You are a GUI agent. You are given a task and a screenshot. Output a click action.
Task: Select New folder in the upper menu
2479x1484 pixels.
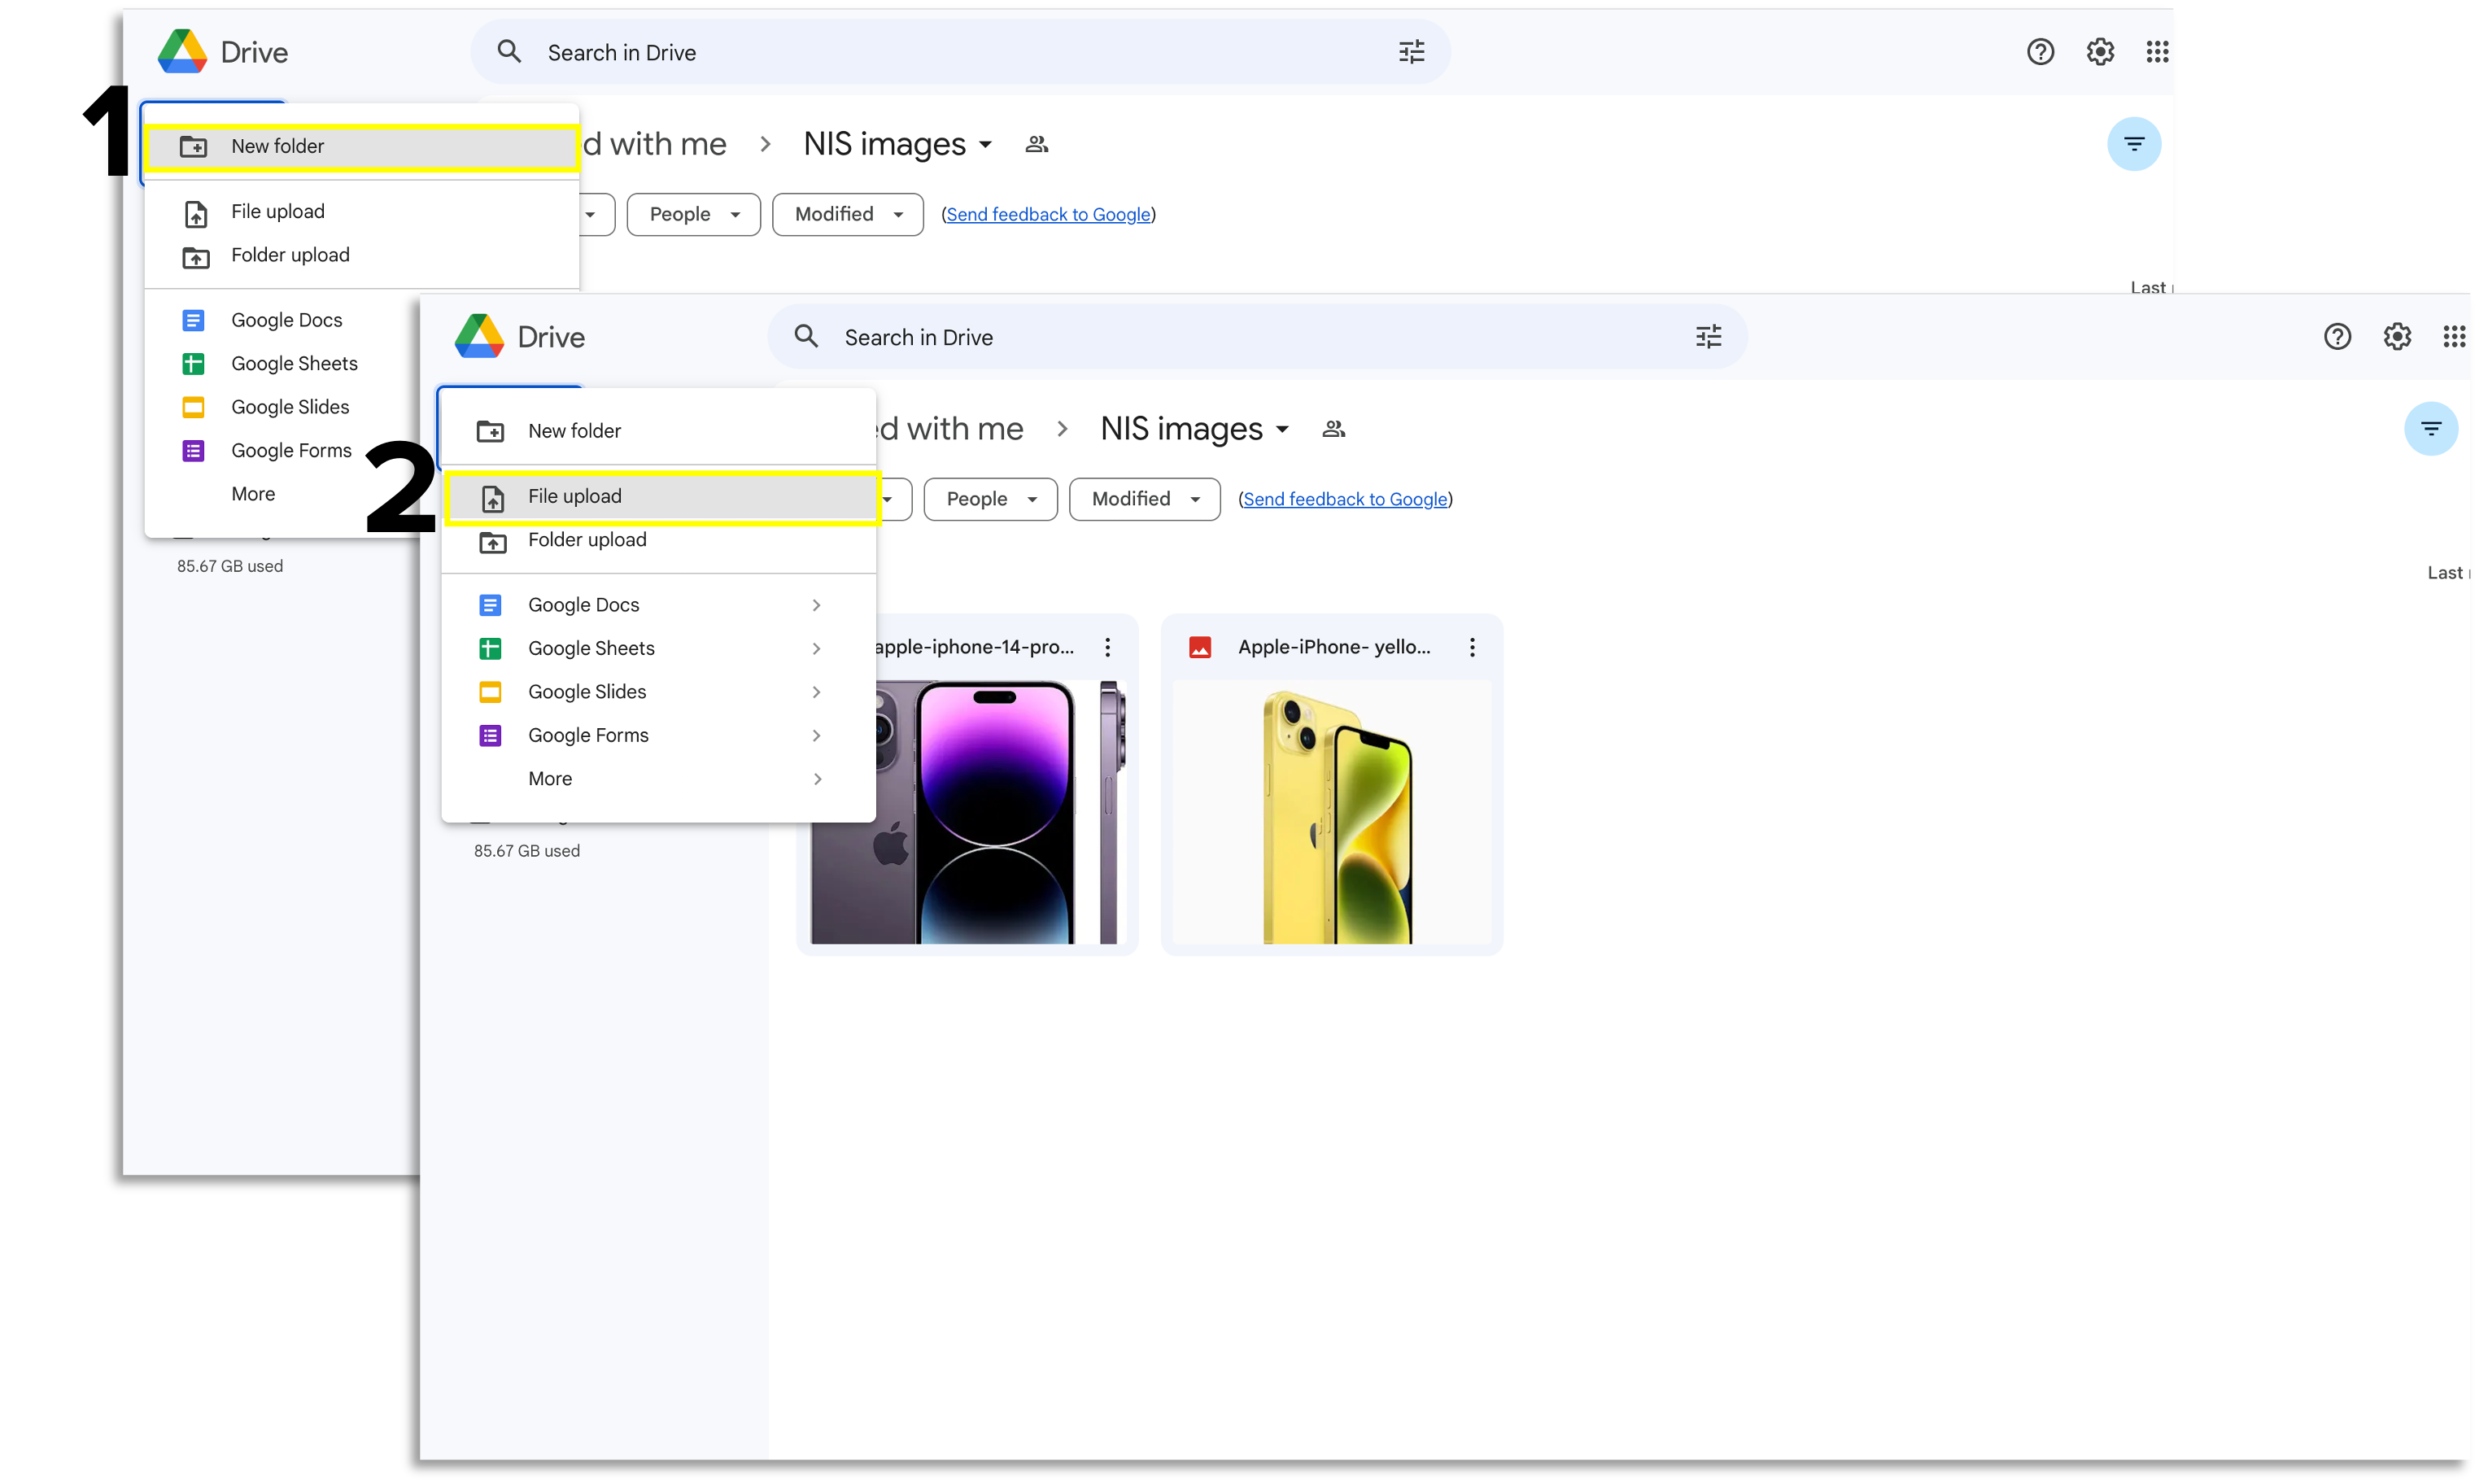pos(278,146)
